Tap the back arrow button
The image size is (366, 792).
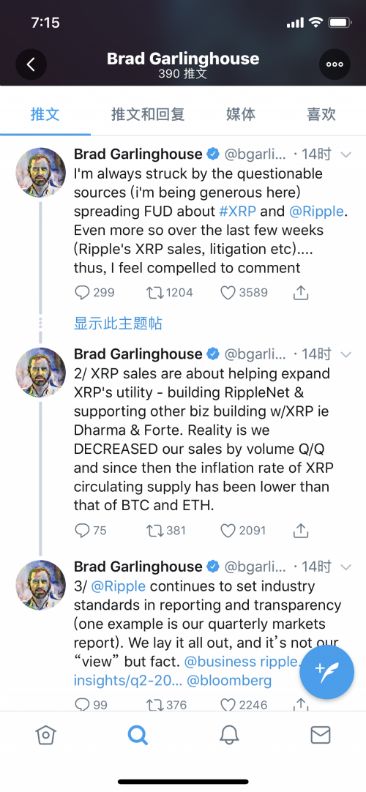[31, 64]
